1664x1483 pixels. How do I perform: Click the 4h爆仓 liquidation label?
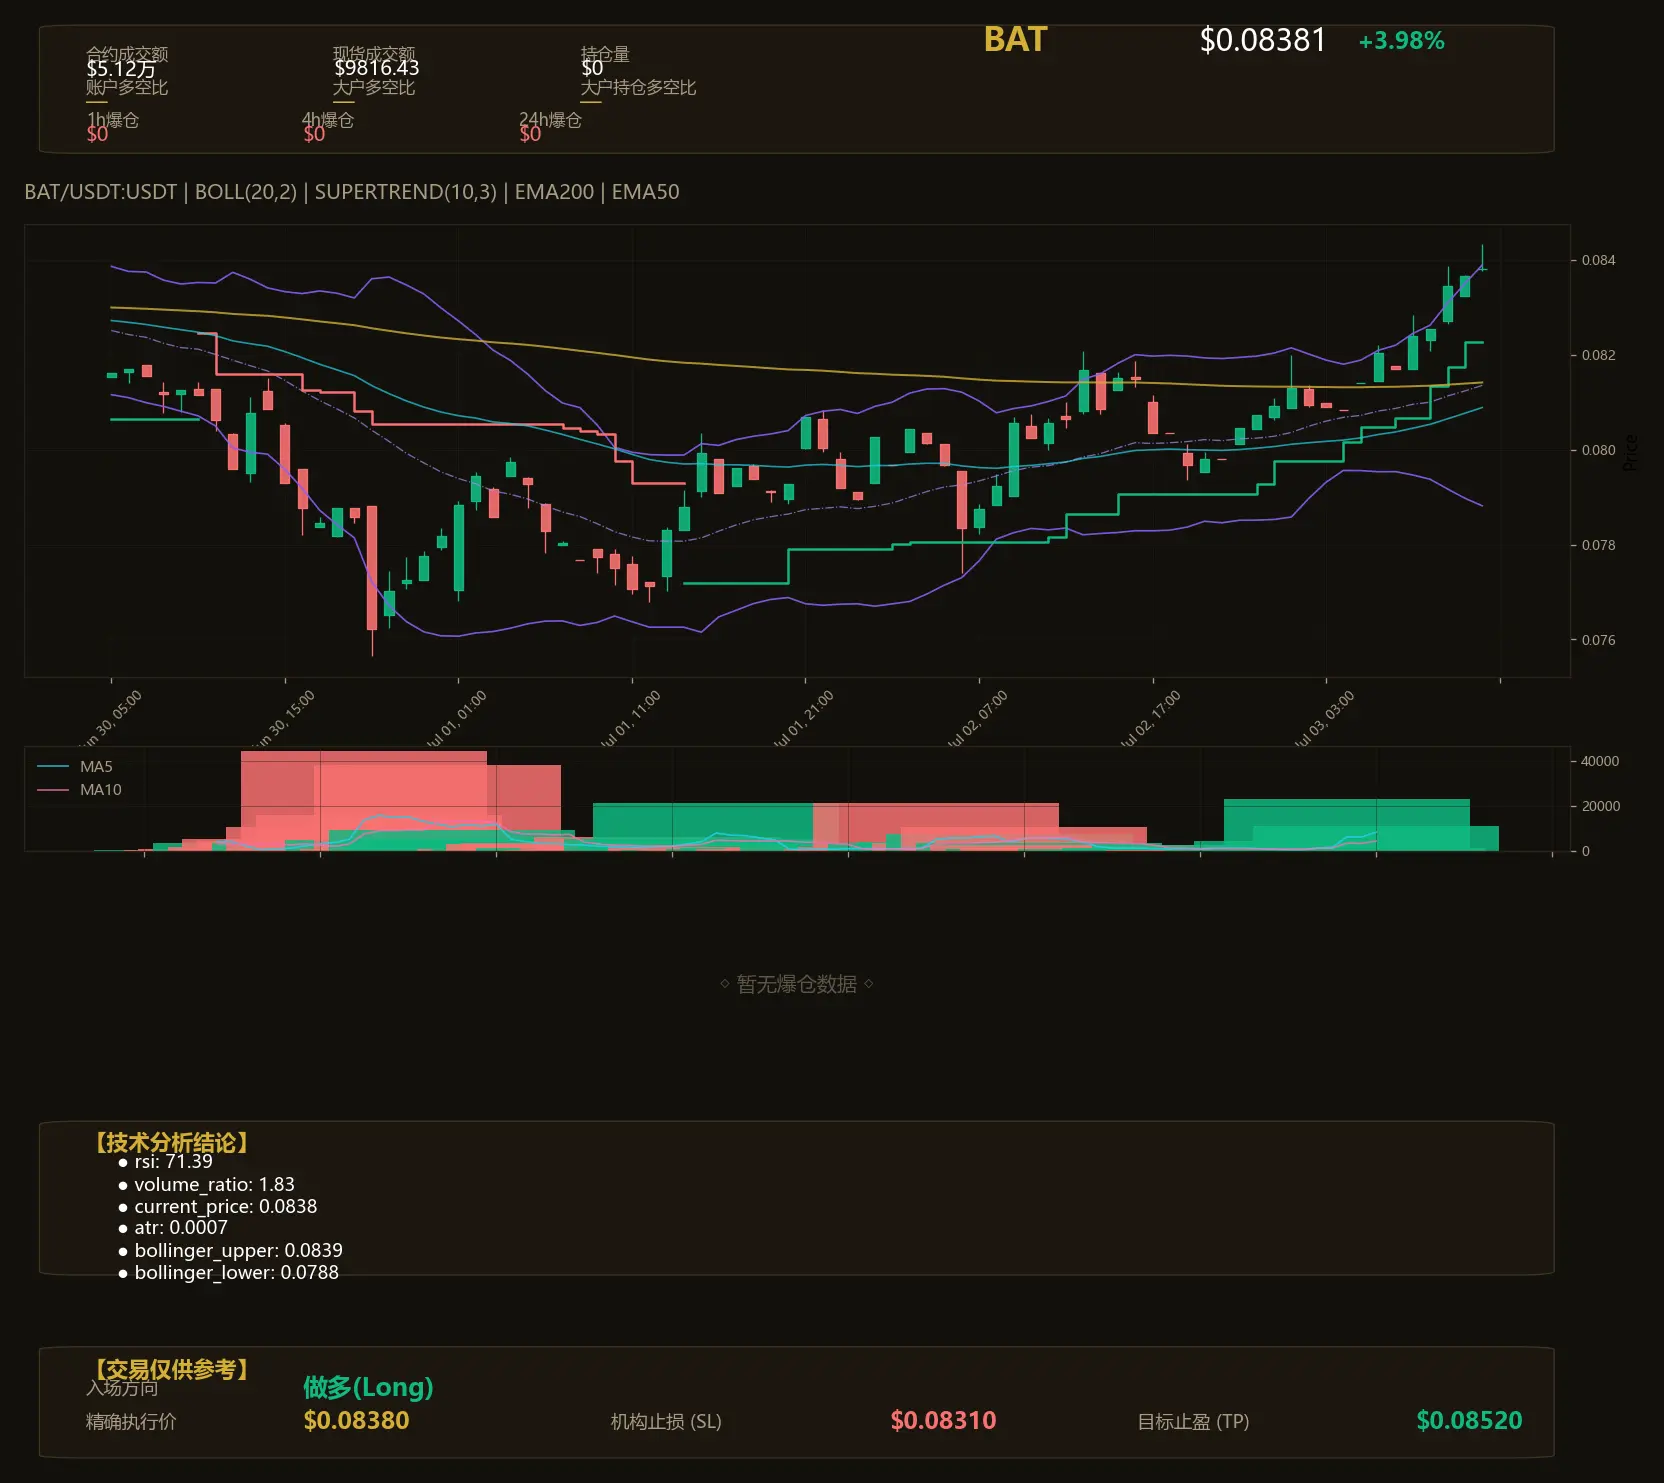[x=328, y=120]
